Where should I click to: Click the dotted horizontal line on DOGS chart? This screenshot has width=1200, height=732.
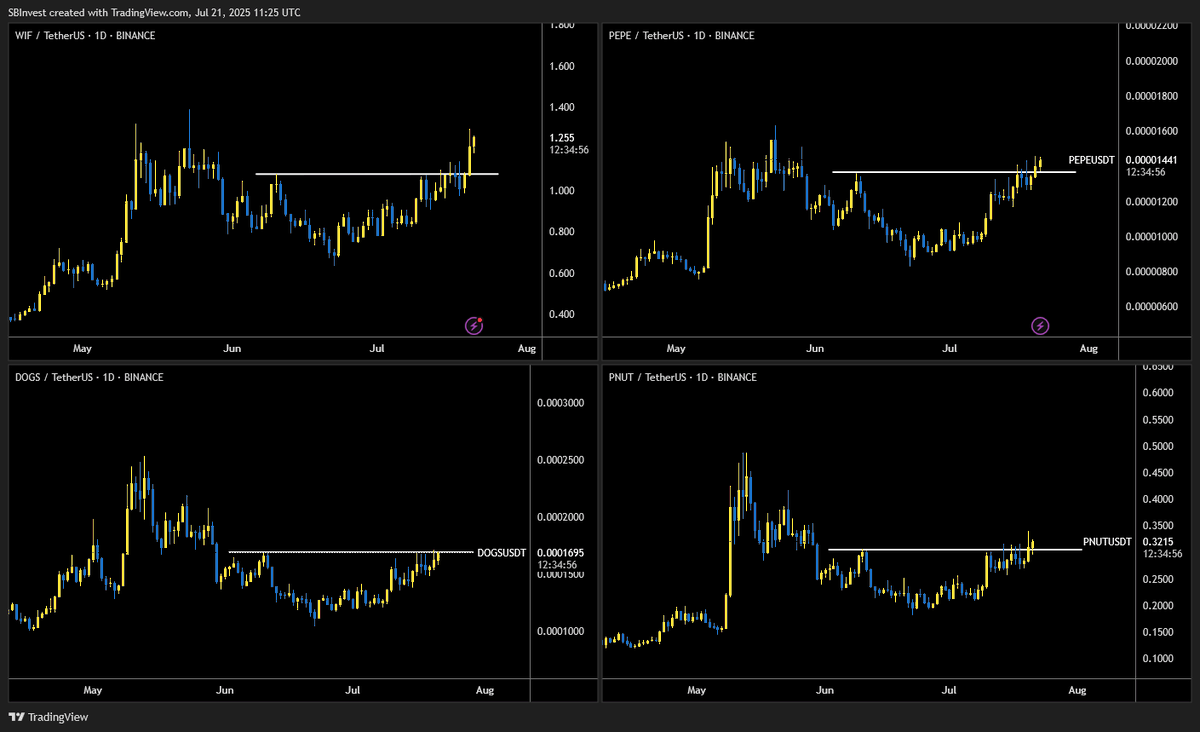click(351, 552)
